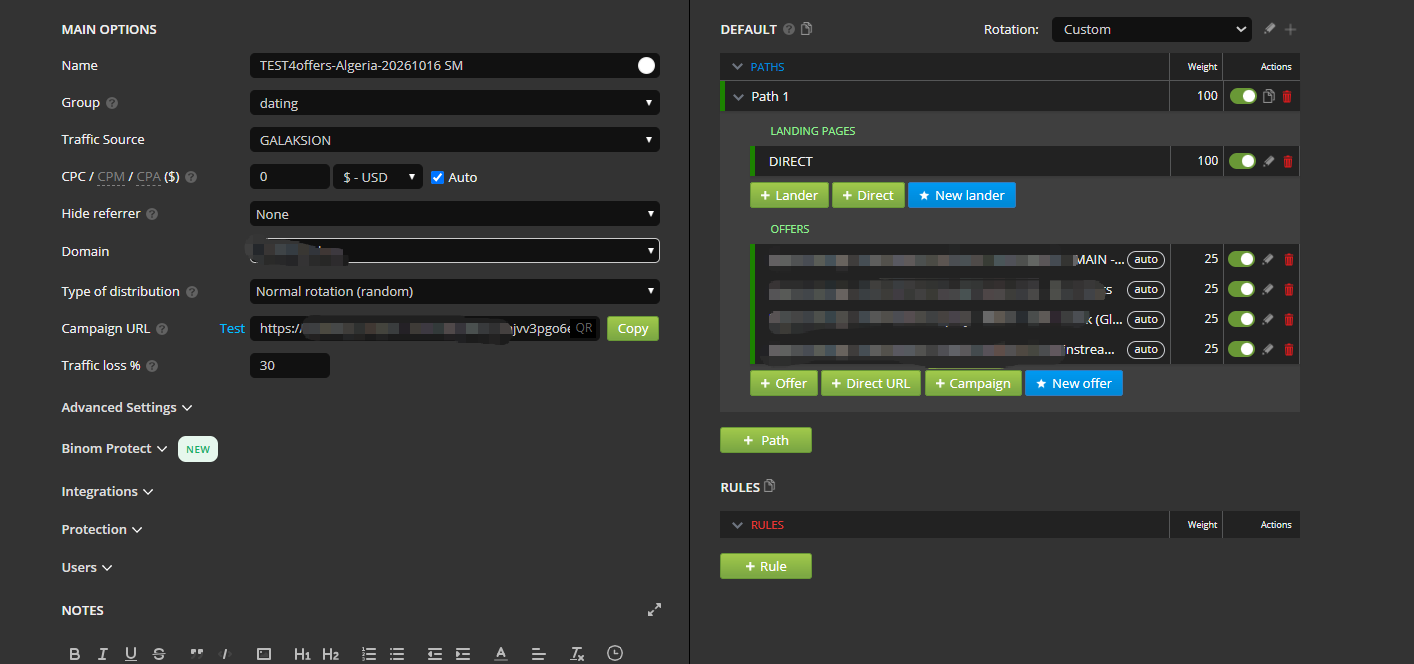Expand the Users section
The image size is (1414, 664).
click(87, 567)
